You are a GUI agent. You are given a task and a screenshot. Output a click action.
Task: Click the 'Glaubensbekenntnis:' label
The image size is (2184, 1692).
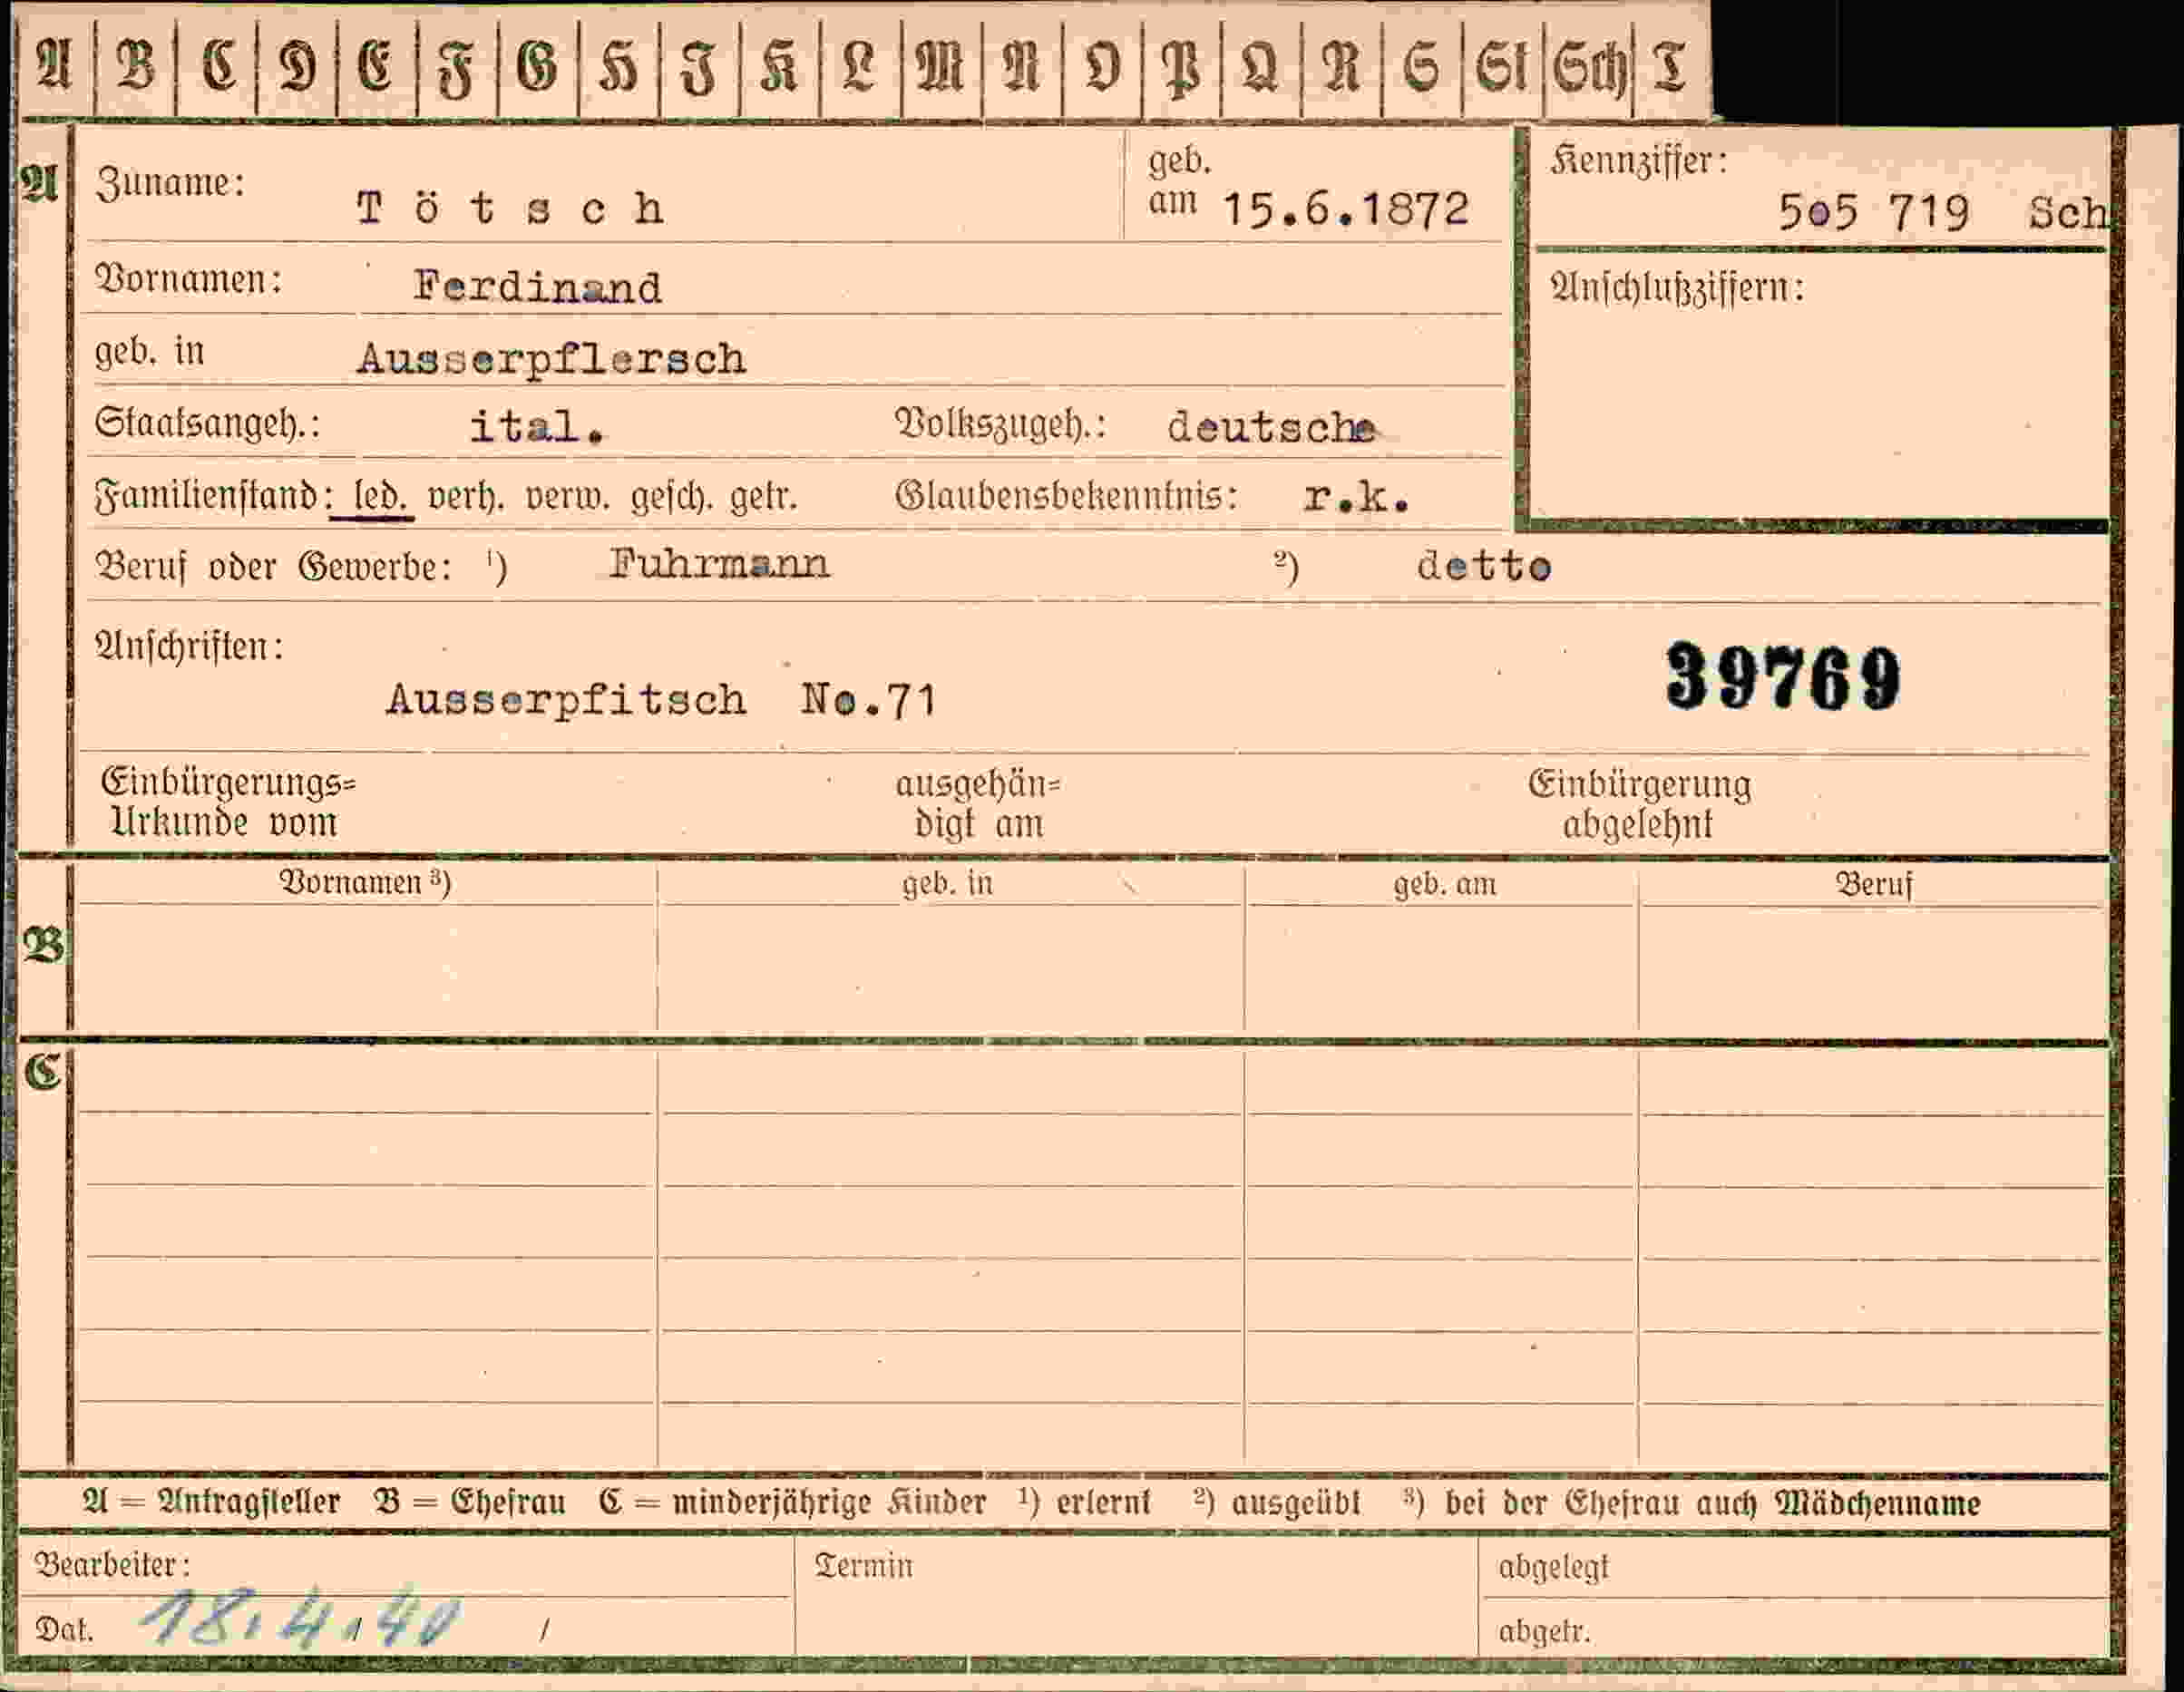point(1066,496)
